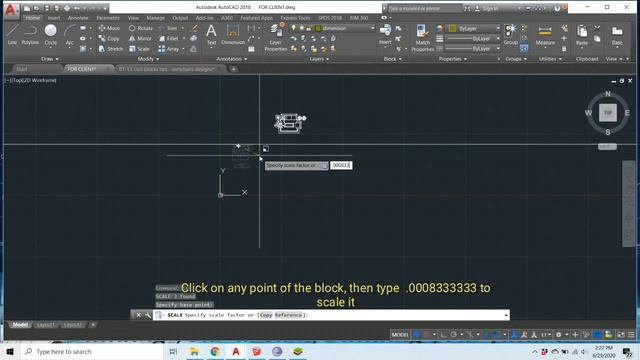The width and height of the screenshot is (640, 360).
Task: Expand the Draw panel
Action: (49, 59)
